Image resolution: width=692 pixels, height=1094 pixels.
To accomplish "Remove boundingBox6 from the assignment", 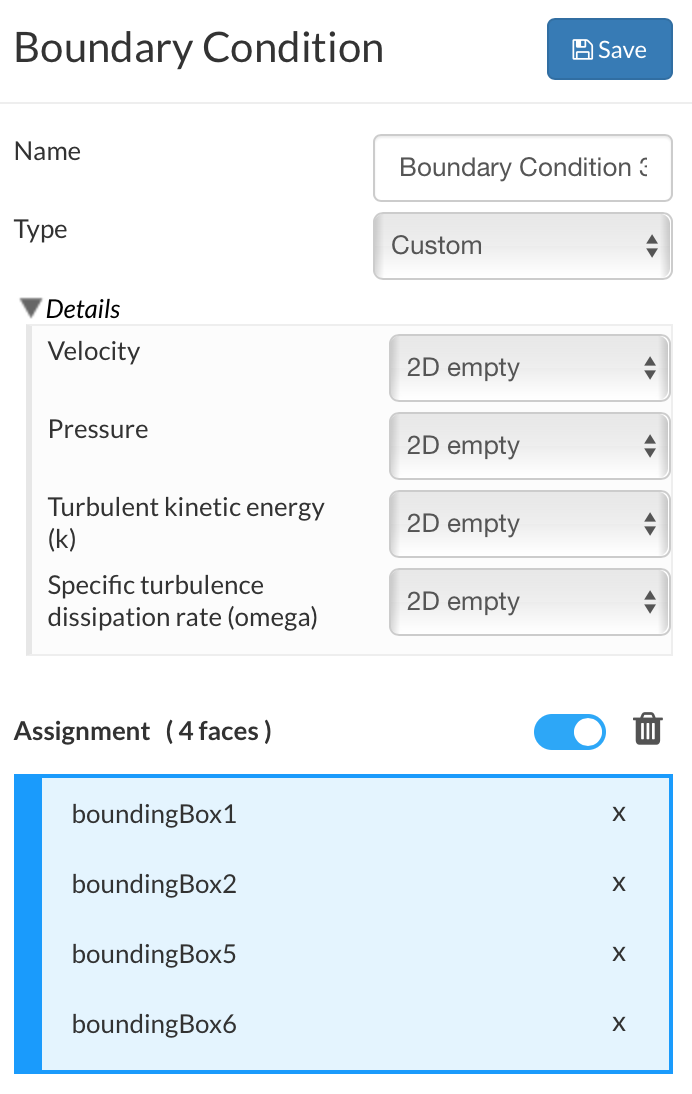I will pyautogui.click(x=619, y=1024).
